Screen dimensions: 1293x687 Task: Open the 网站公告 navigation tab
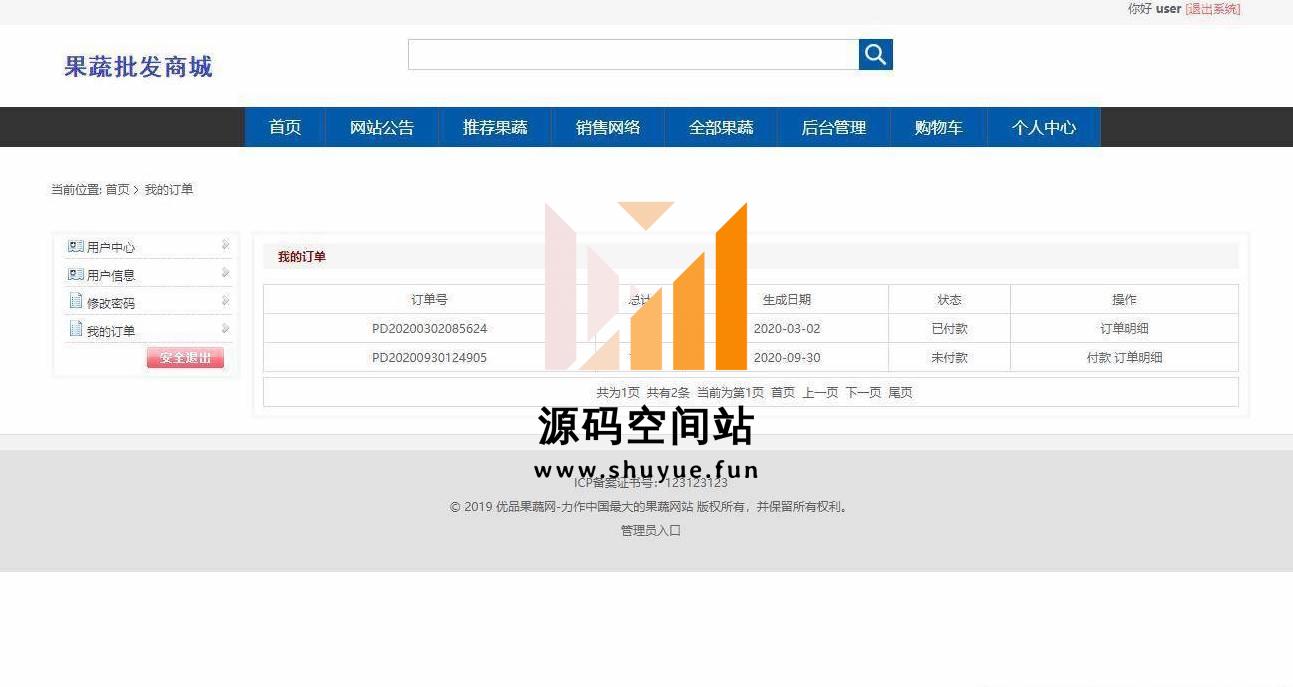click(x=382, y=128)
